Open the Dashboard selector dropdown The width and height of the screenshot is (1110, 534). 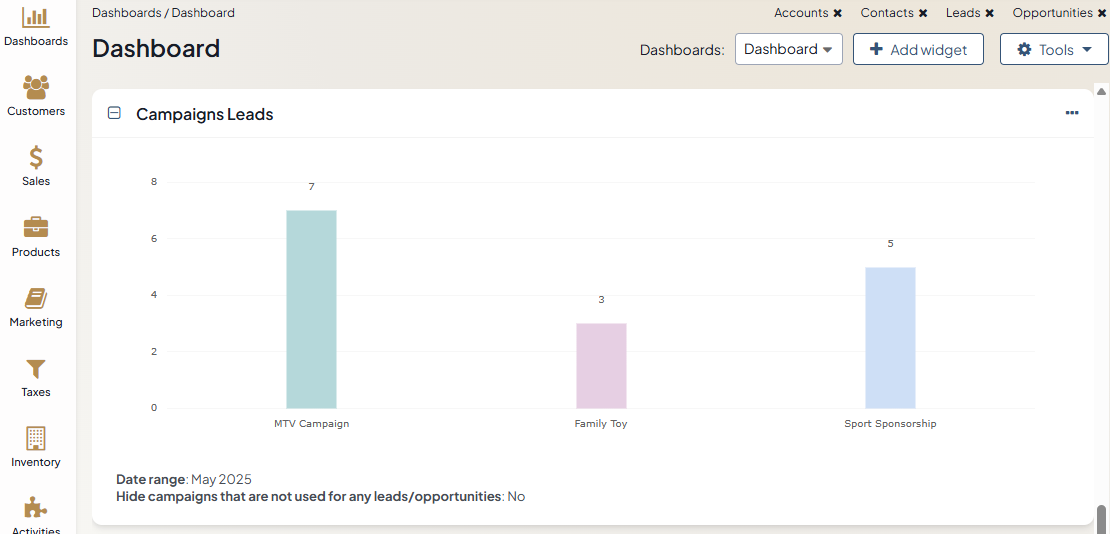pos(788,49)
